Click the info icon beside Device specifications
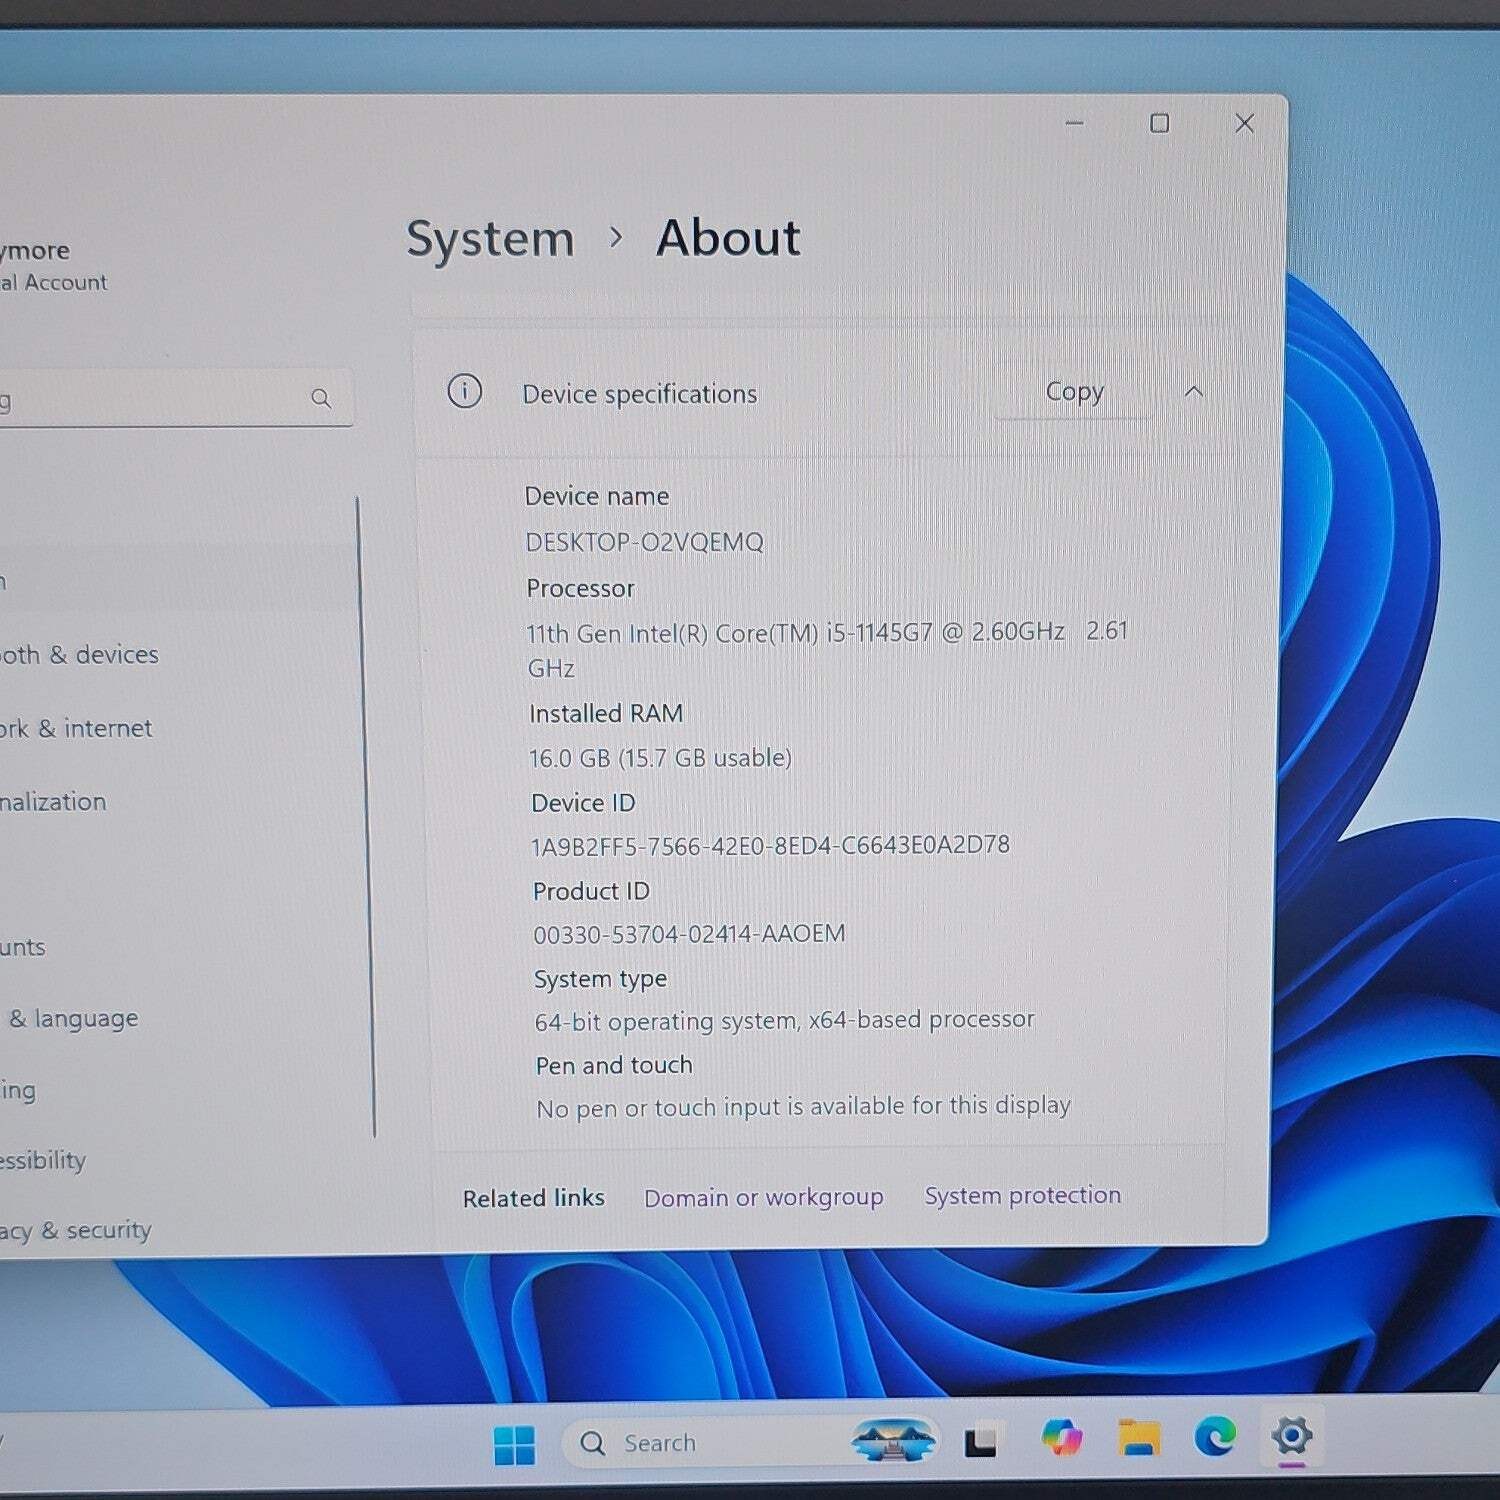Viewport: 1500px width, 1500px height. click(x=465, y=391)
